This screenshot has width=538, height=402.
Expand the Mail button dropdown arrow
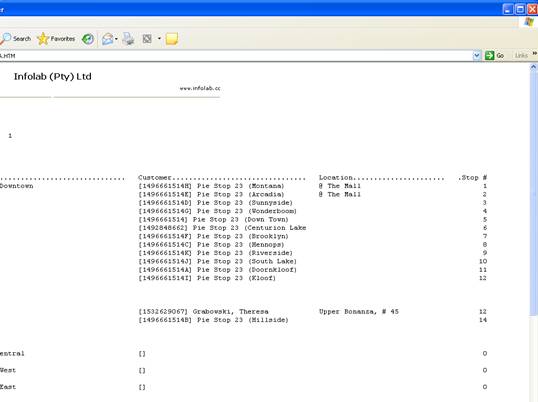(x=116, y=39)
